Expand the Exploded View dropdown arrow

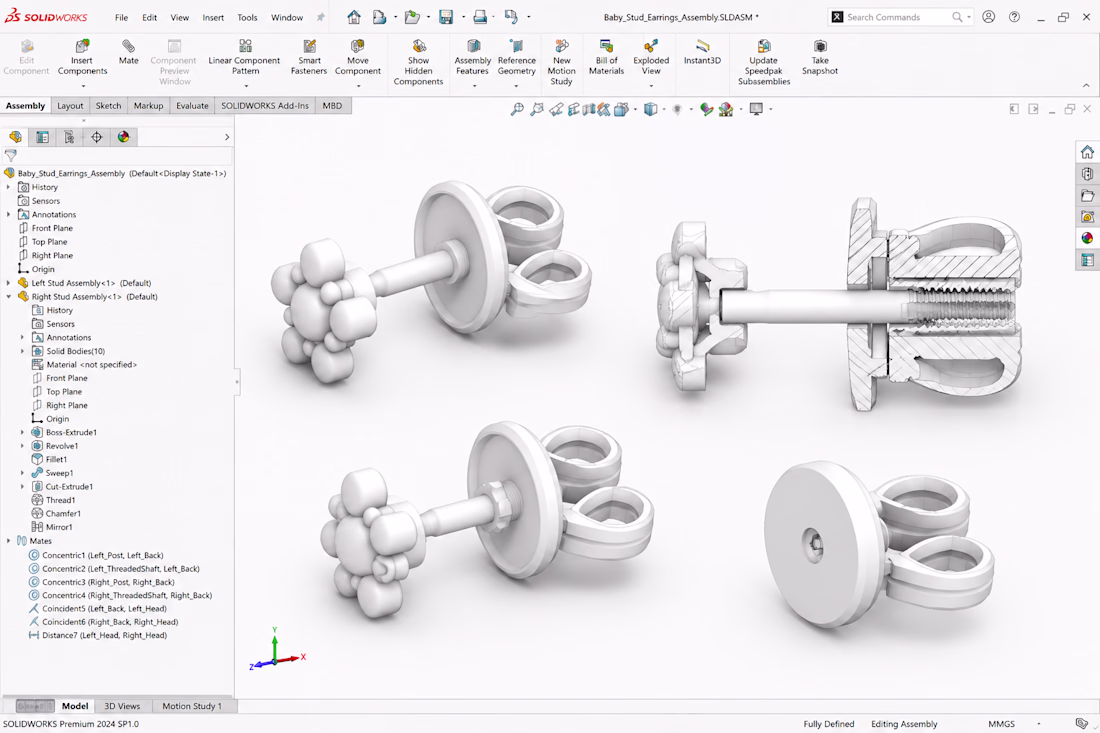pyautogui.click(x=651, y=86)
